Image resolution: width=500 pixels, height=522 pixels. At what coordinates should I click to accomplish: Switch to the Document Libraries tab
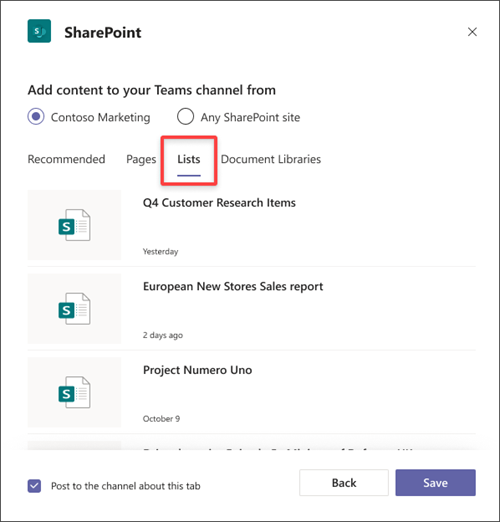pyautogui.click(x=271, y=159)
